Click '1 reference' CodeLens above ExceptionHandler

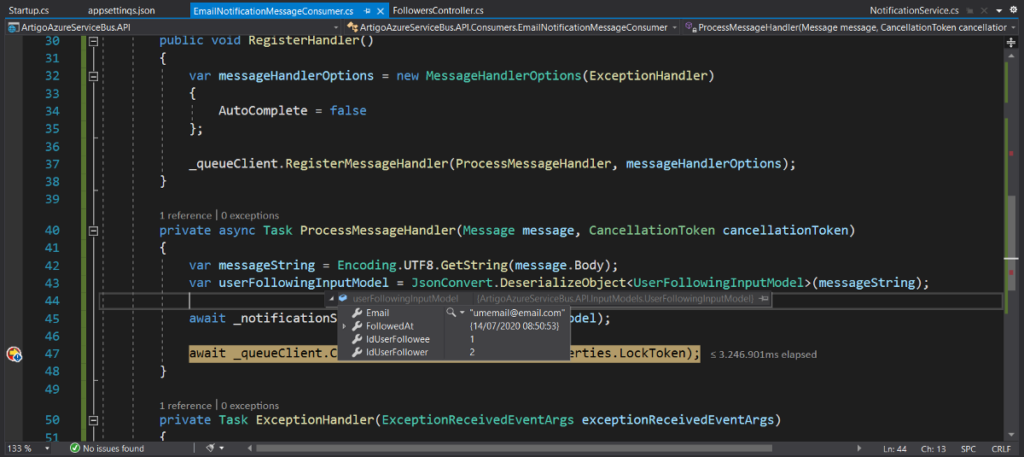point(186,405)
